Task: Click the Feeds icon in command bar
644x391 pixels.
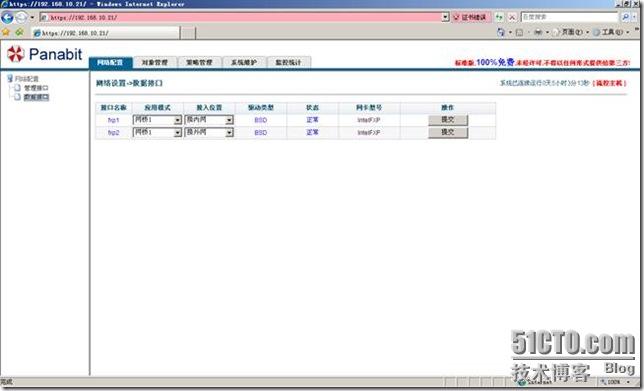Action: (520, 32)
